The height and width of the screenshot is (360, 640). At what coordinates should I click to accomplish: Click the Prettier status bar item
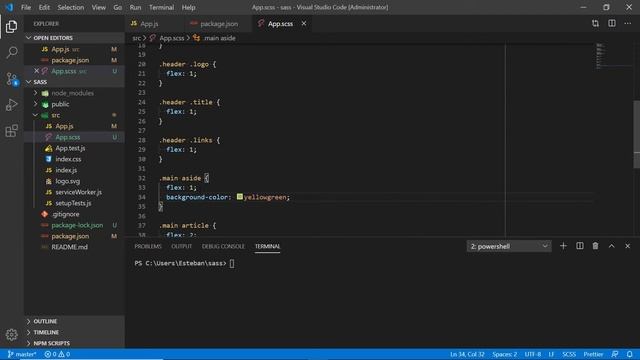click(x=593, y=354)
